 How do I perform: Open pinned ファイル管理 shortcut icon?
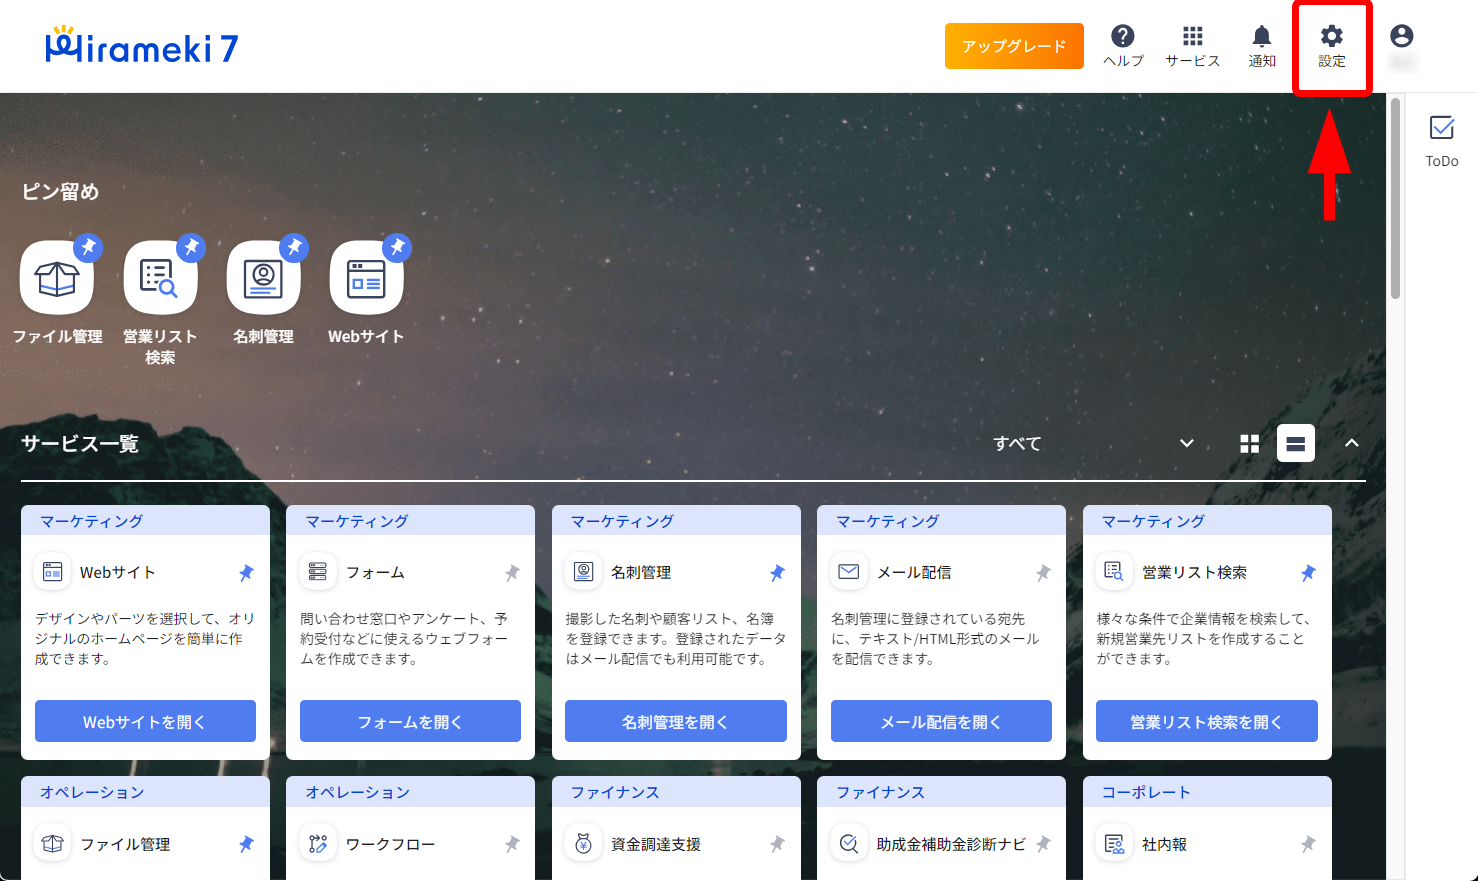(57, 279)
